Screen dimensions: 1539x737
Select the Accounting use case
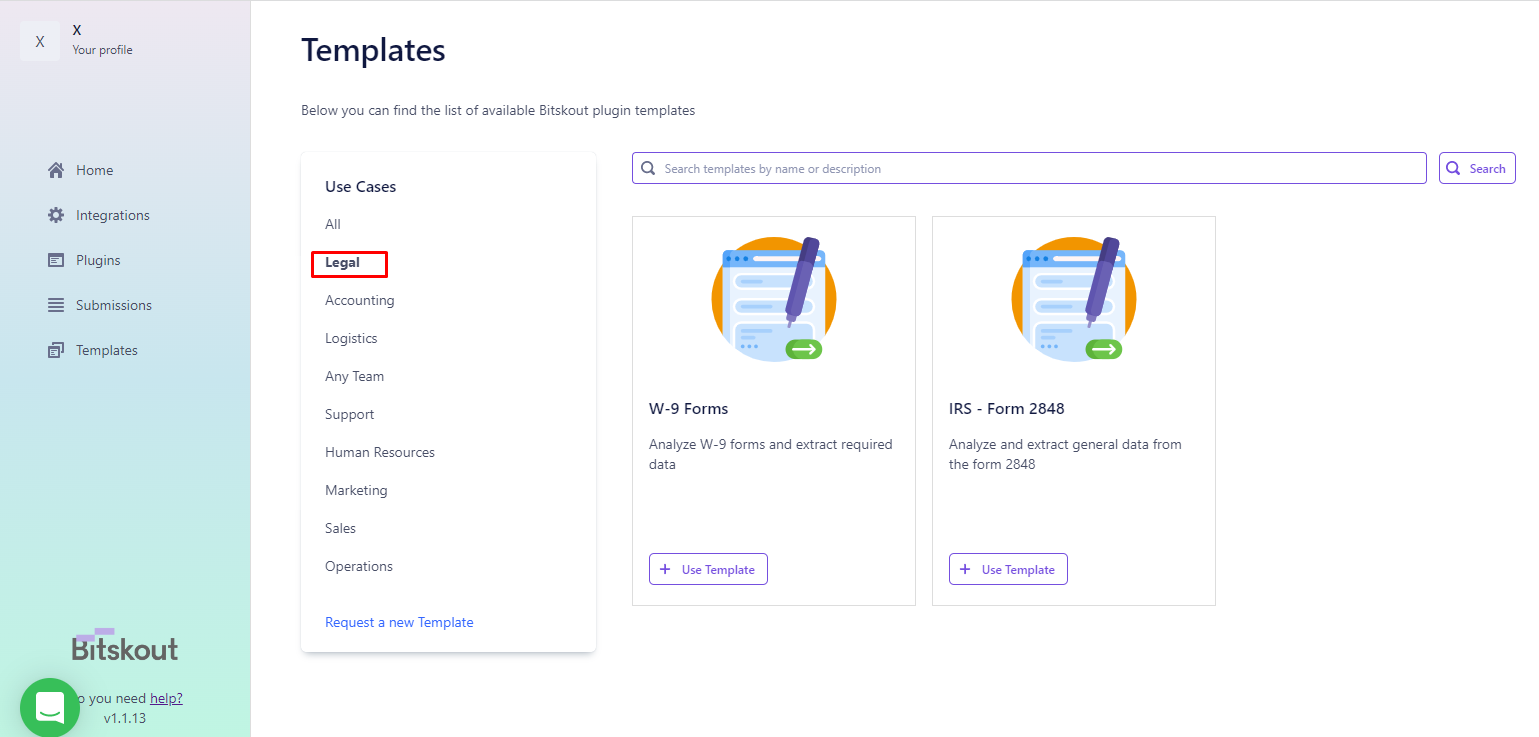pyautogui.click(x=360, y=300)
